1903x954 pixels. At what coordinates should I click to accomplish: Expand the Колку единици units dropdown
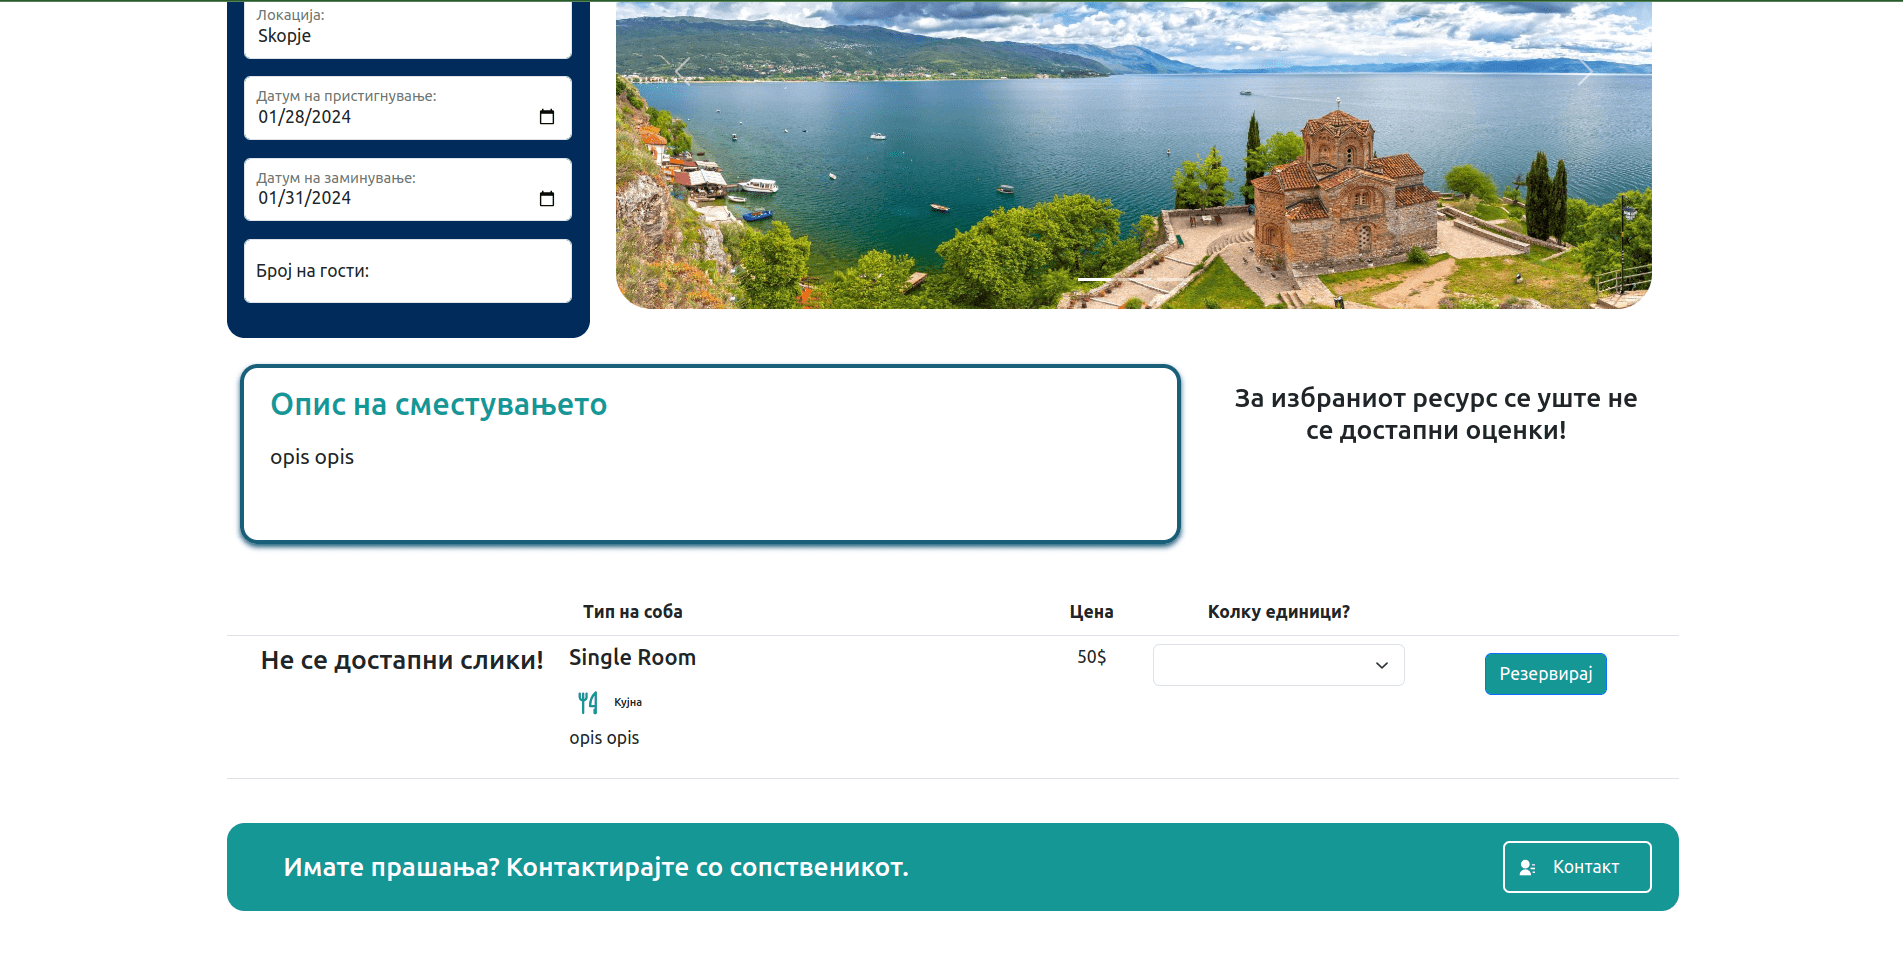[1278, 665]
